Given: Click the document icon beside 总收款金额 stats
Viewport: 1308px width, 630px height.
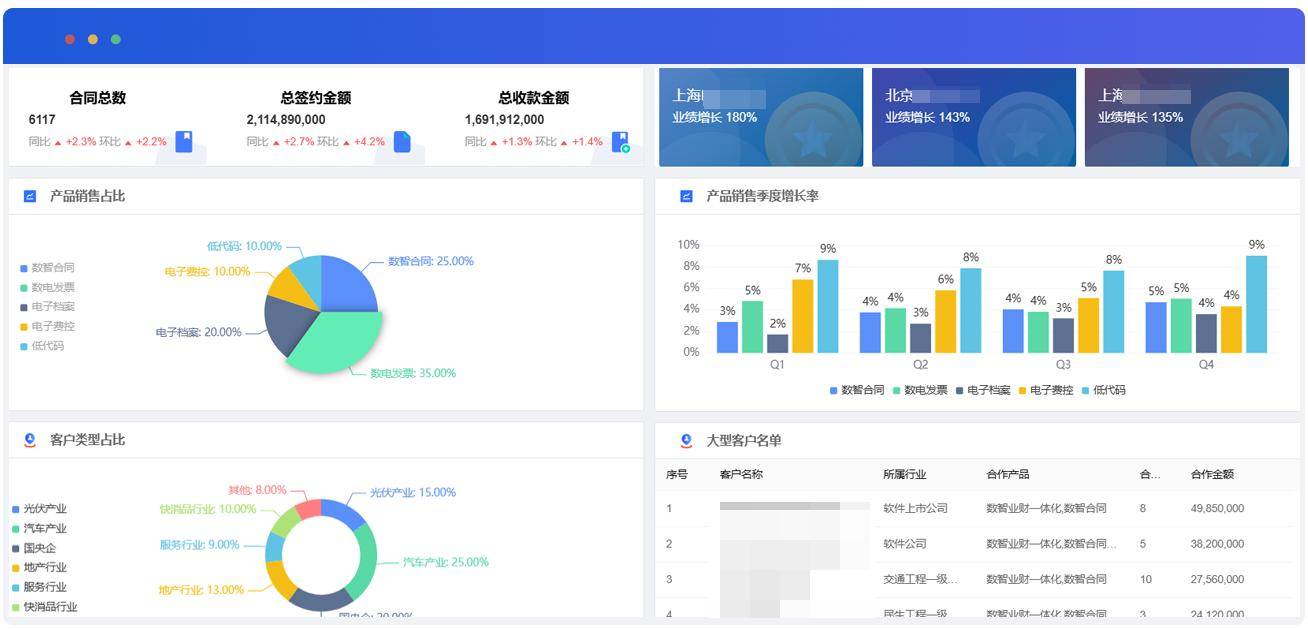Looking at the screenshot, I should click(620, 141).
